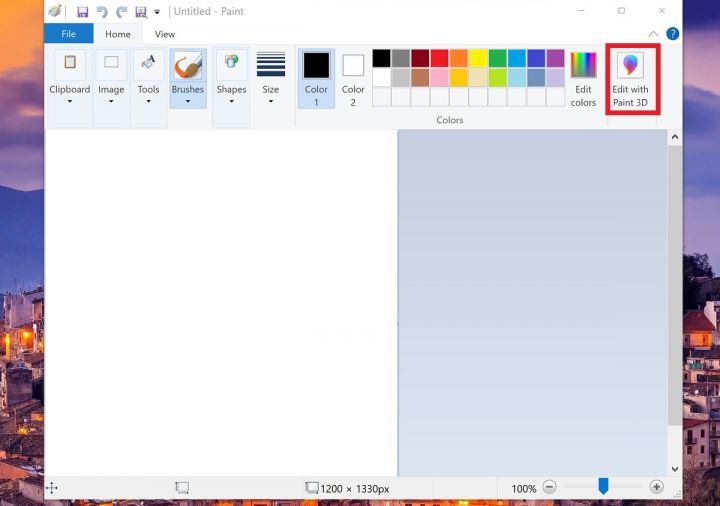
Task: Click the zoom out minus button
Action: click(x=549, y=487)
